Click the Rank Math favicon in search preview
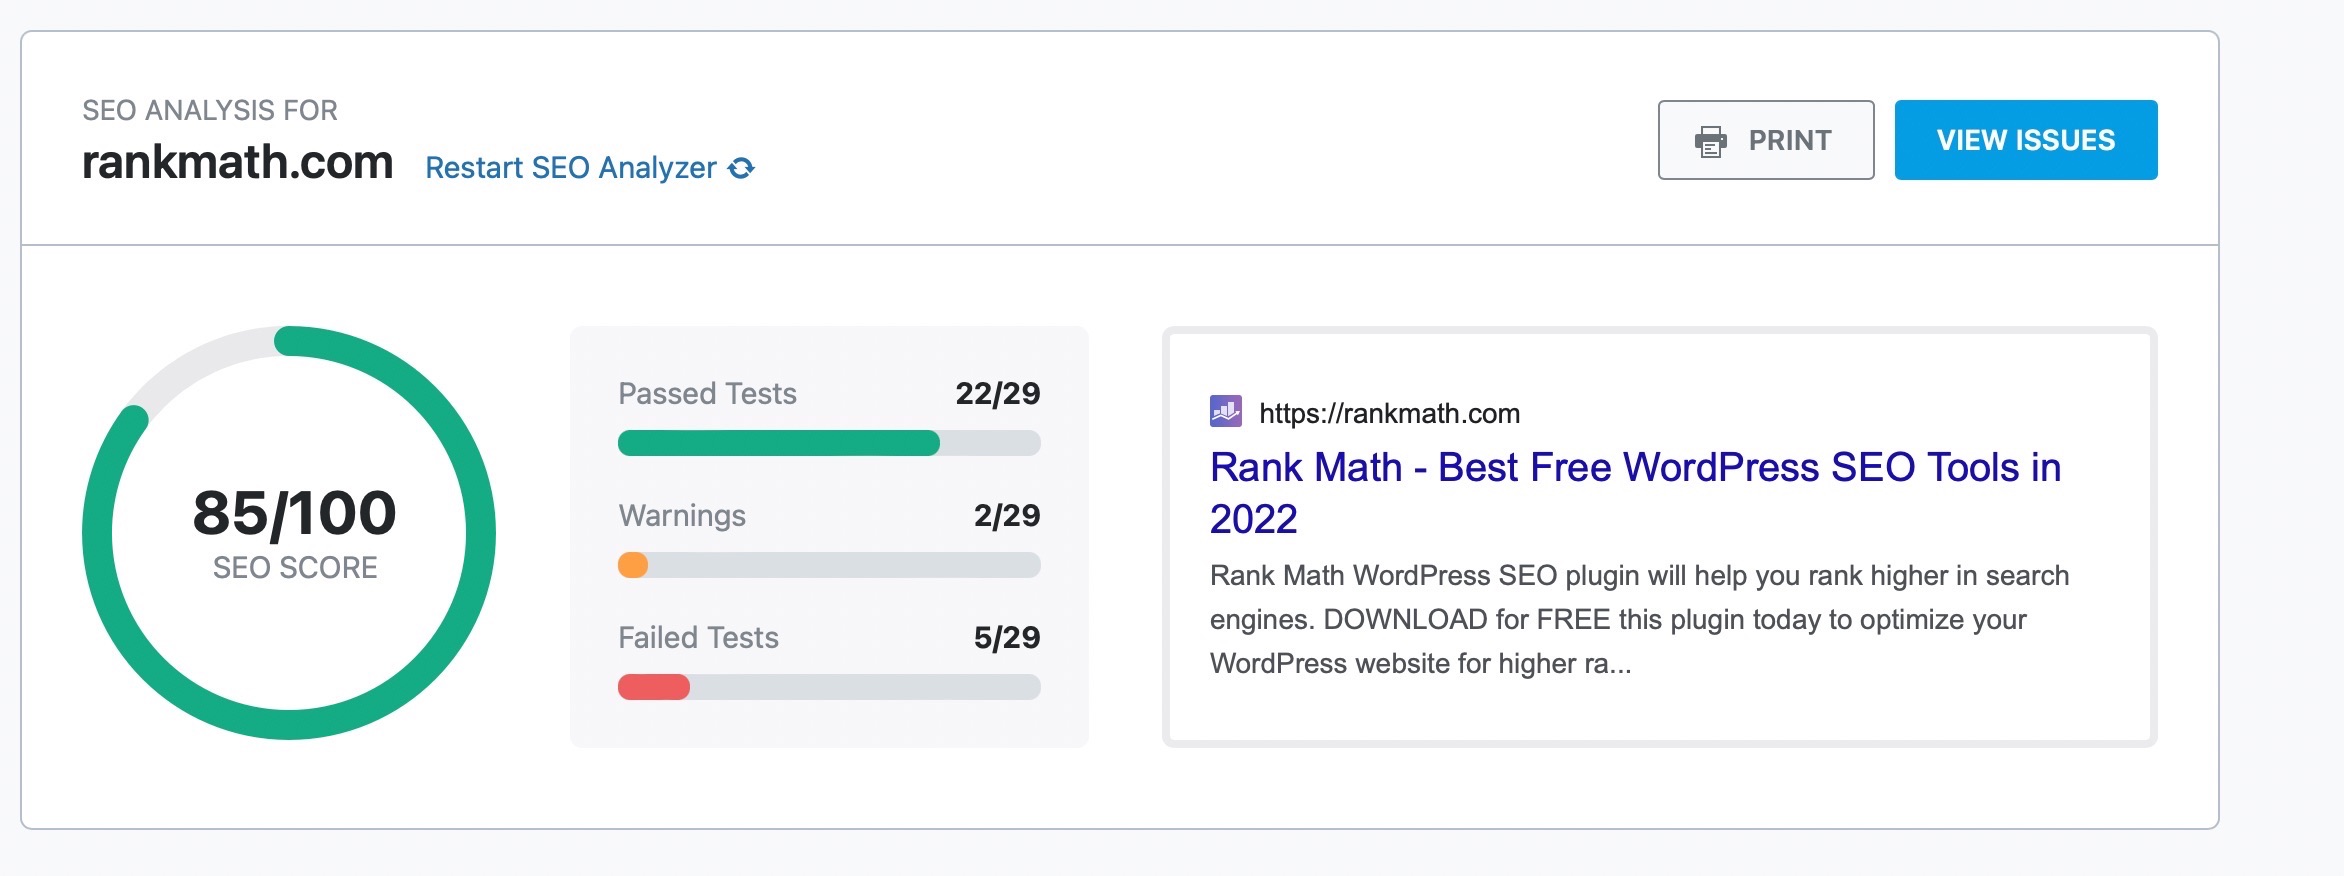The height and width of the screenshot is (876, 2344). (x=1226, y=411)
